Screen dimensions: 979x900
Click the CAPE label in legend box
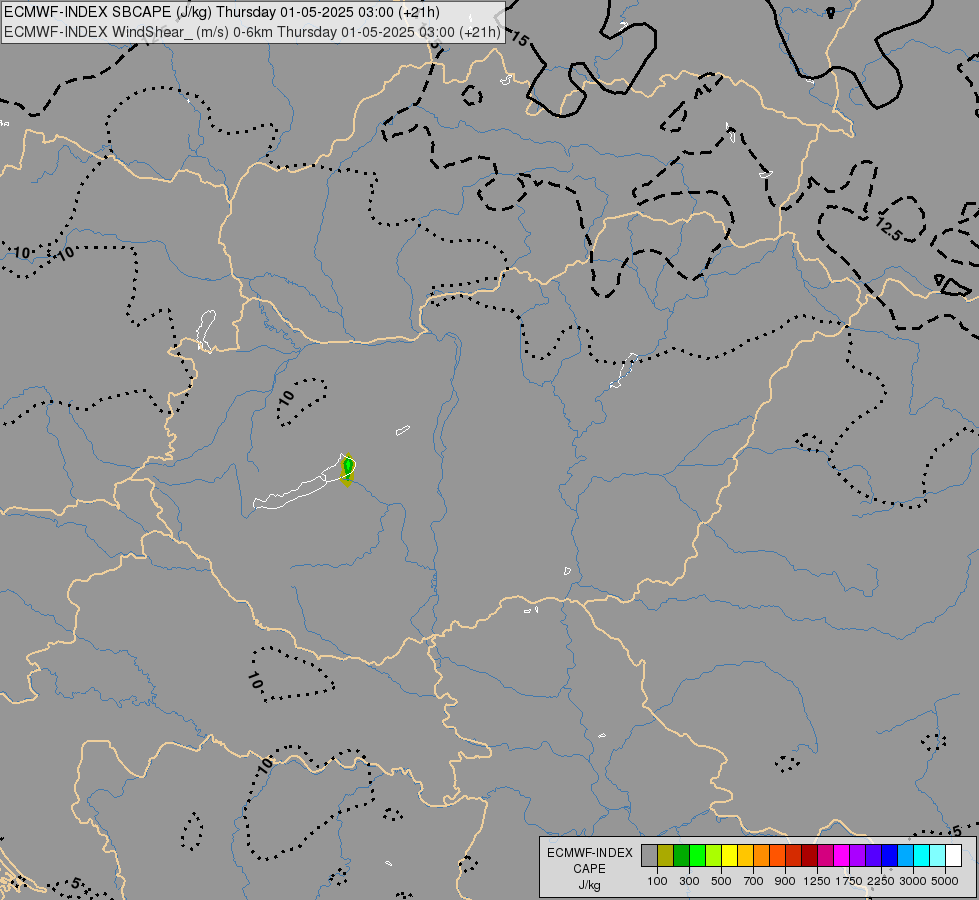589,869
